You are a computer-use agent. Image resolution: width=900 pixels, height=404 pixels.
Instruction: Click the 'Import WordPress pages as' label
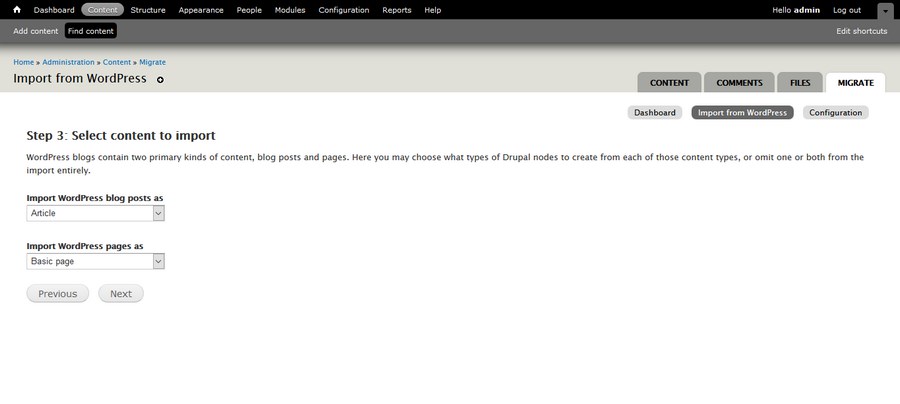click(x=85, y=246)
